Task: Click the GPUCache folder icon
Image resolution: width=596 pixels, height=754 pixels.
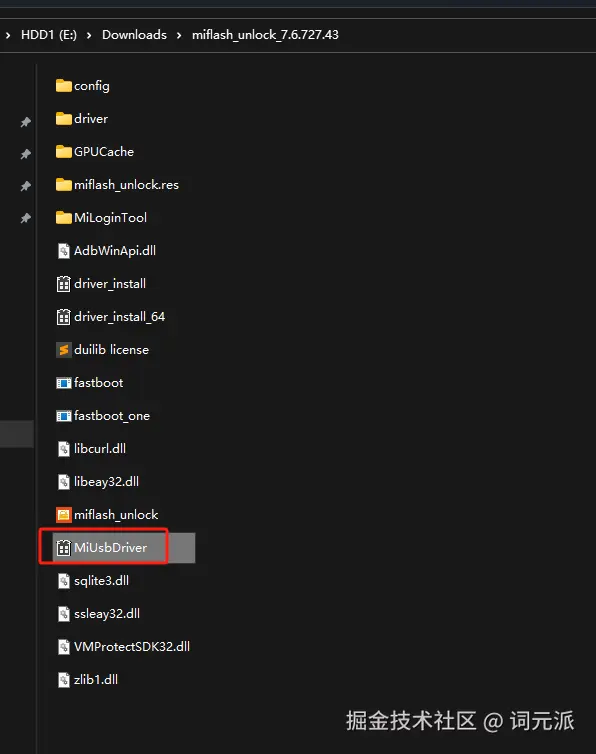Action: click(63, 152)
